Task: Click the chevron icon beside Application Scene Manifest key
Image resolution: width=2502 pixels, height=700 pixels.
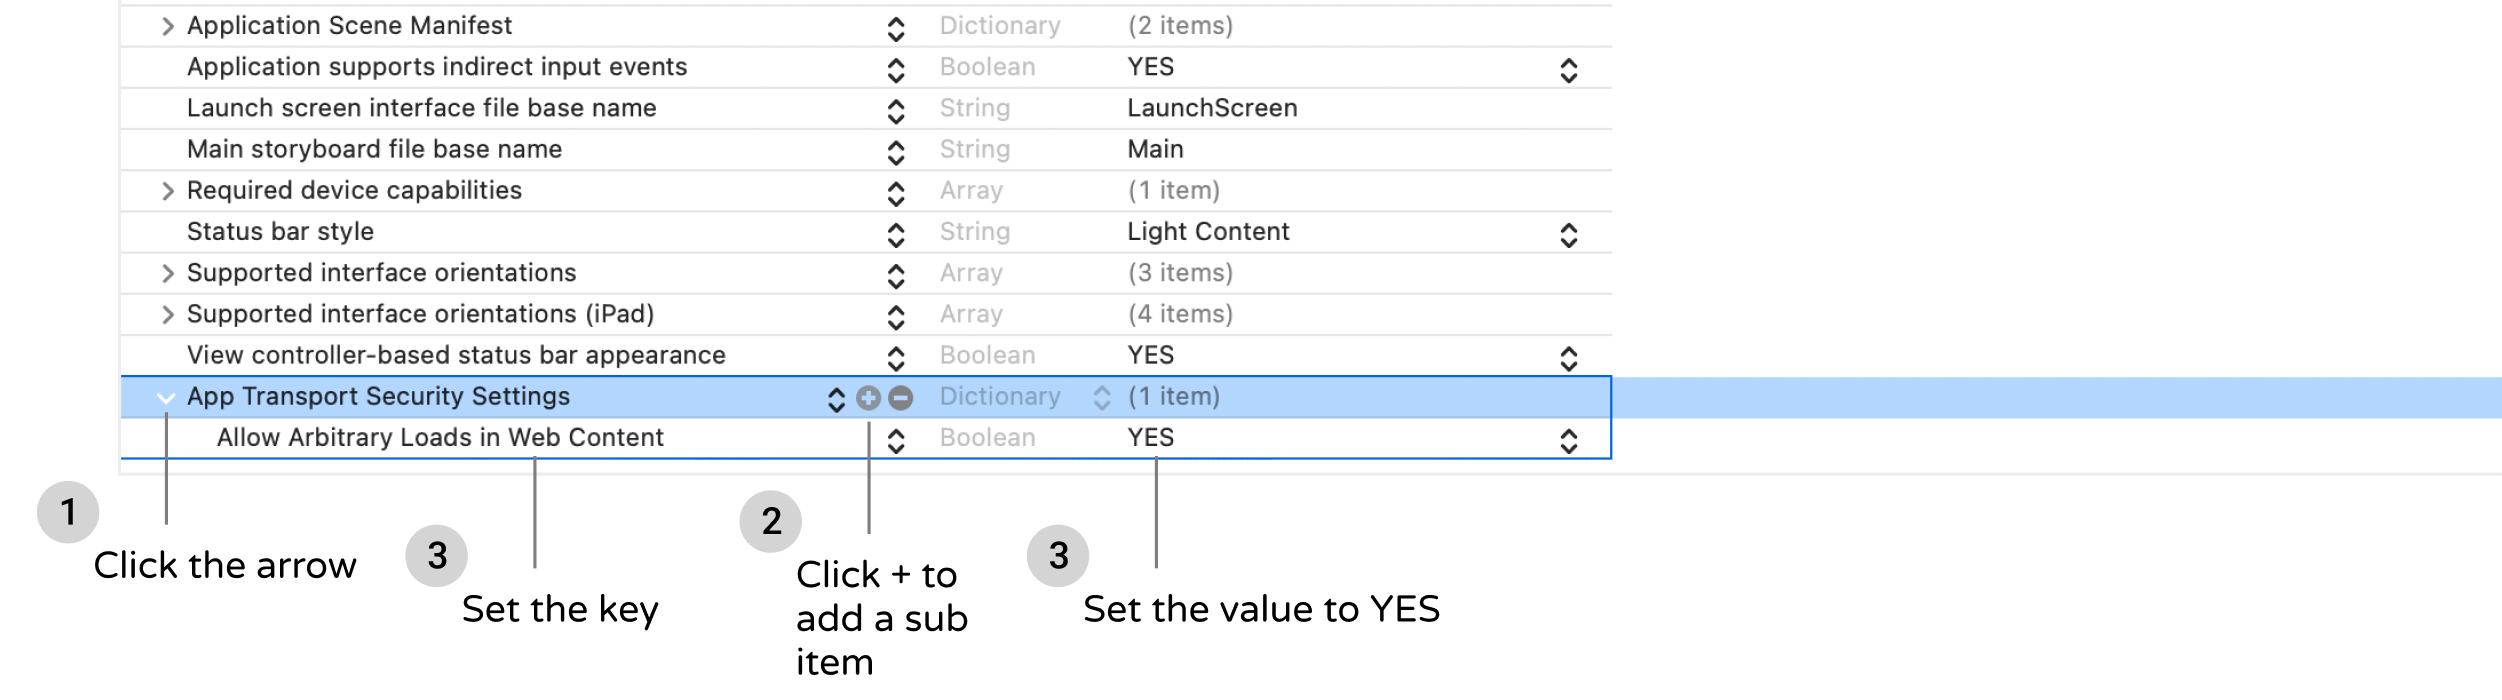Action: point(895,26)
